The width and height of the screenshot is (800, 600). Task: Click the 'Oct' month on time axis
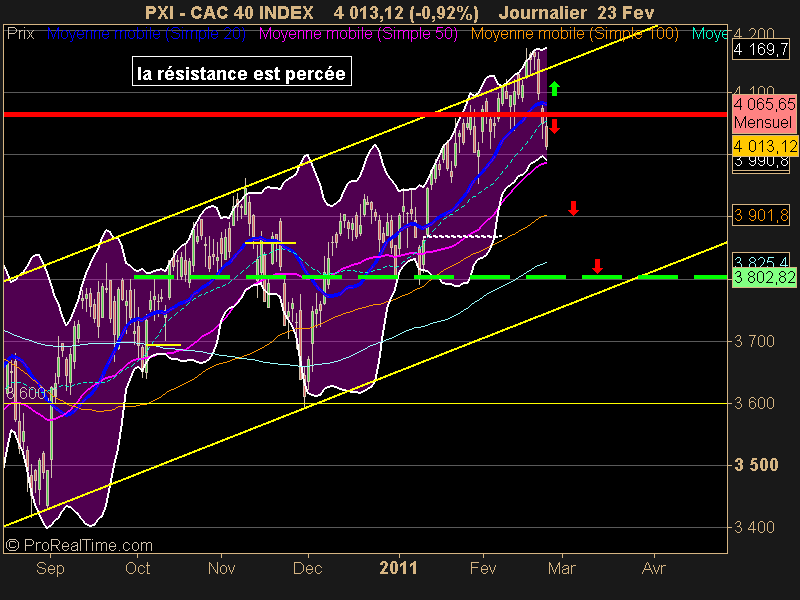pos(138,568)
